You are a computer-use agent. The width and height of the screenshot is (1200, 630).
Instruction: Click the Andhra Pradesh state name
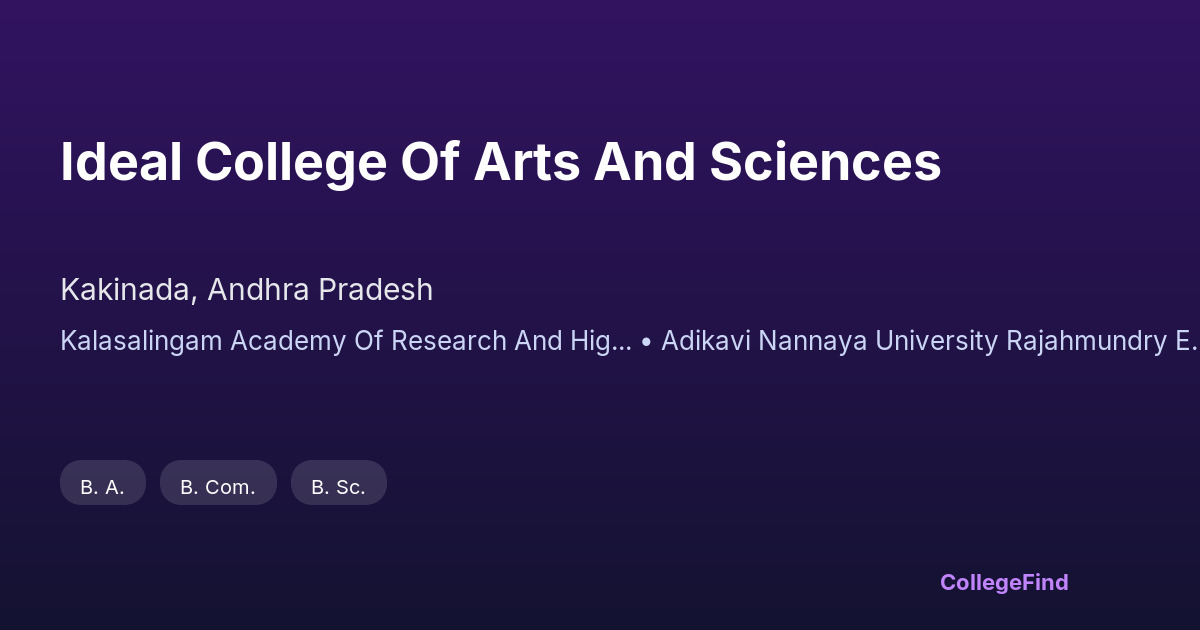(x=322, y=290)
